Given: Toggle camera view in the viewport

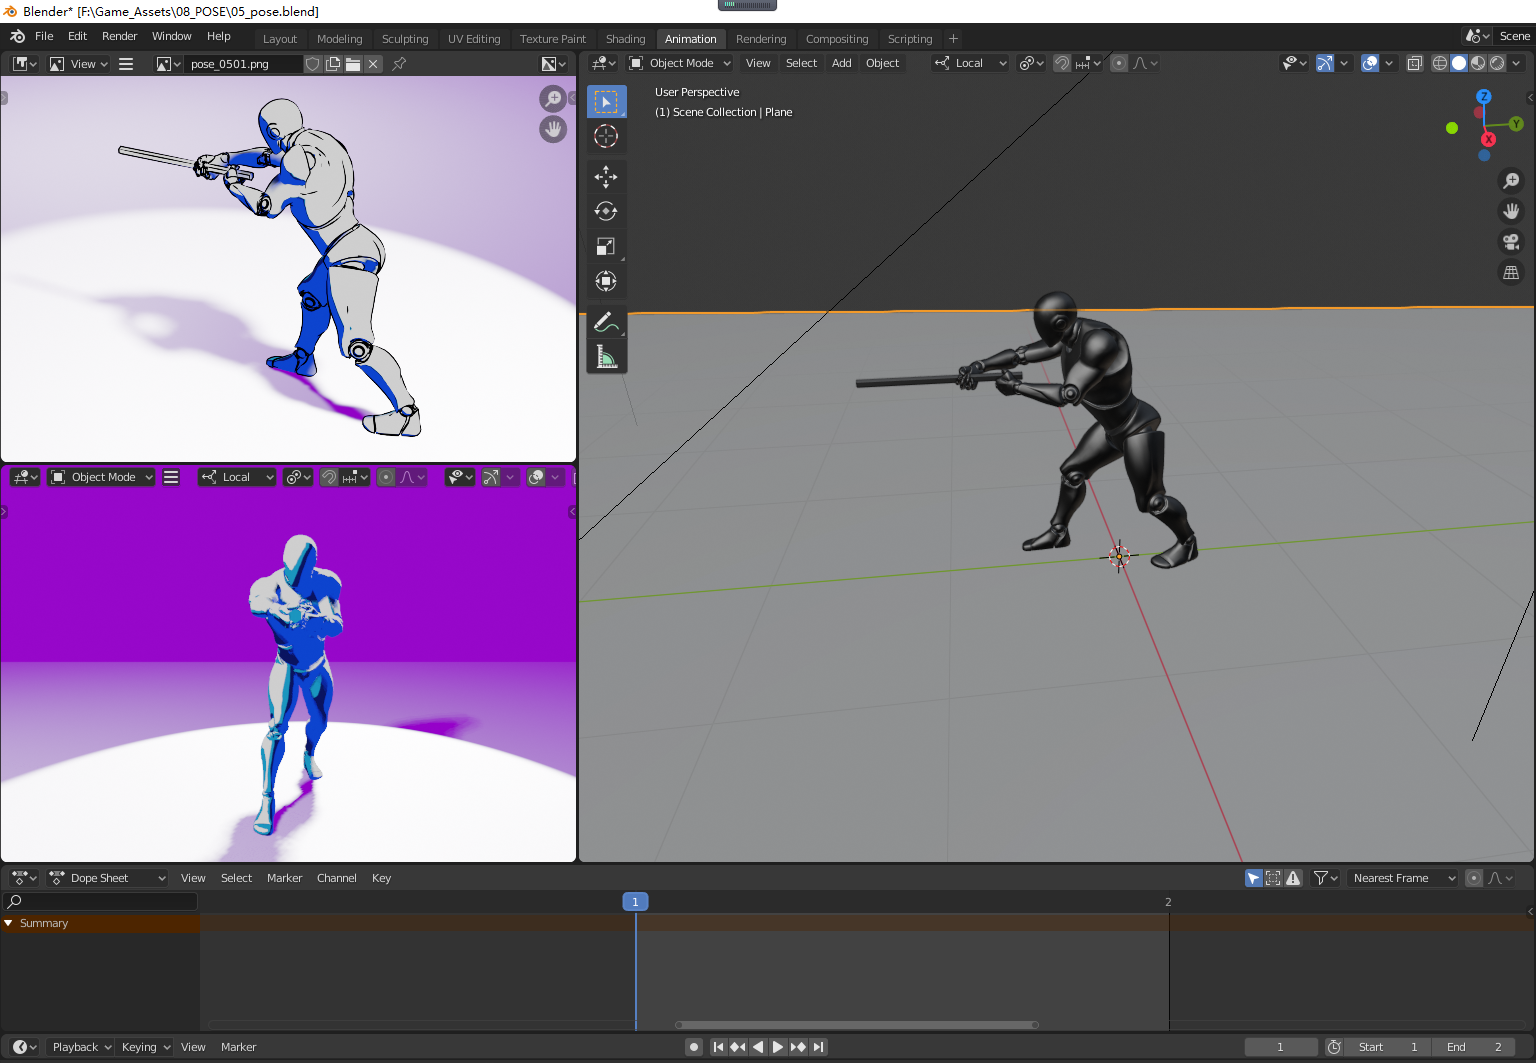Looking at the screenshot, I should click(x=1511, y=242).
